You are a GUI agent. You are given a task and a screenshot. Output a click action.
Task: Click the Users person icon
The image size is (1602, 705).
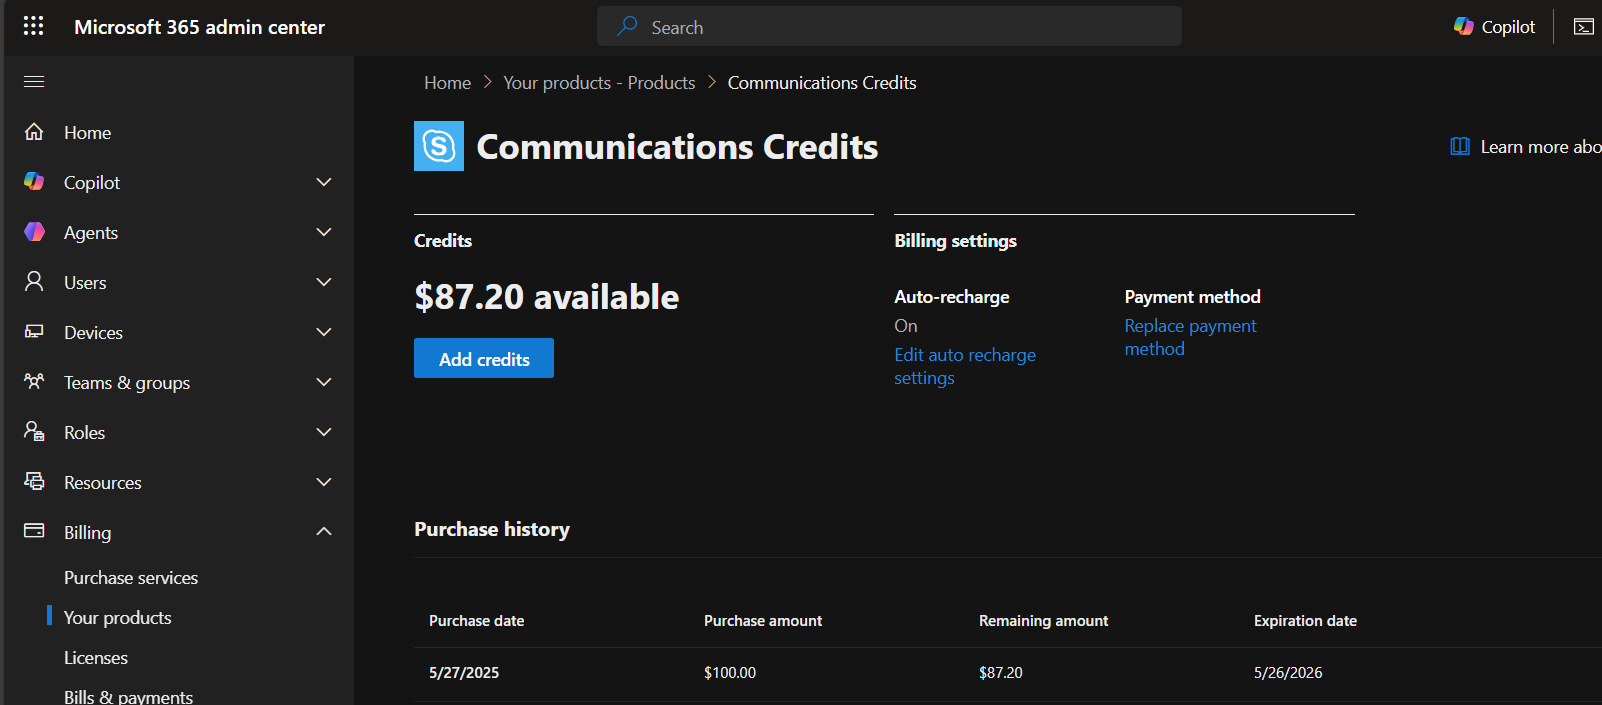pyautogui.click(x=34, y=281)
